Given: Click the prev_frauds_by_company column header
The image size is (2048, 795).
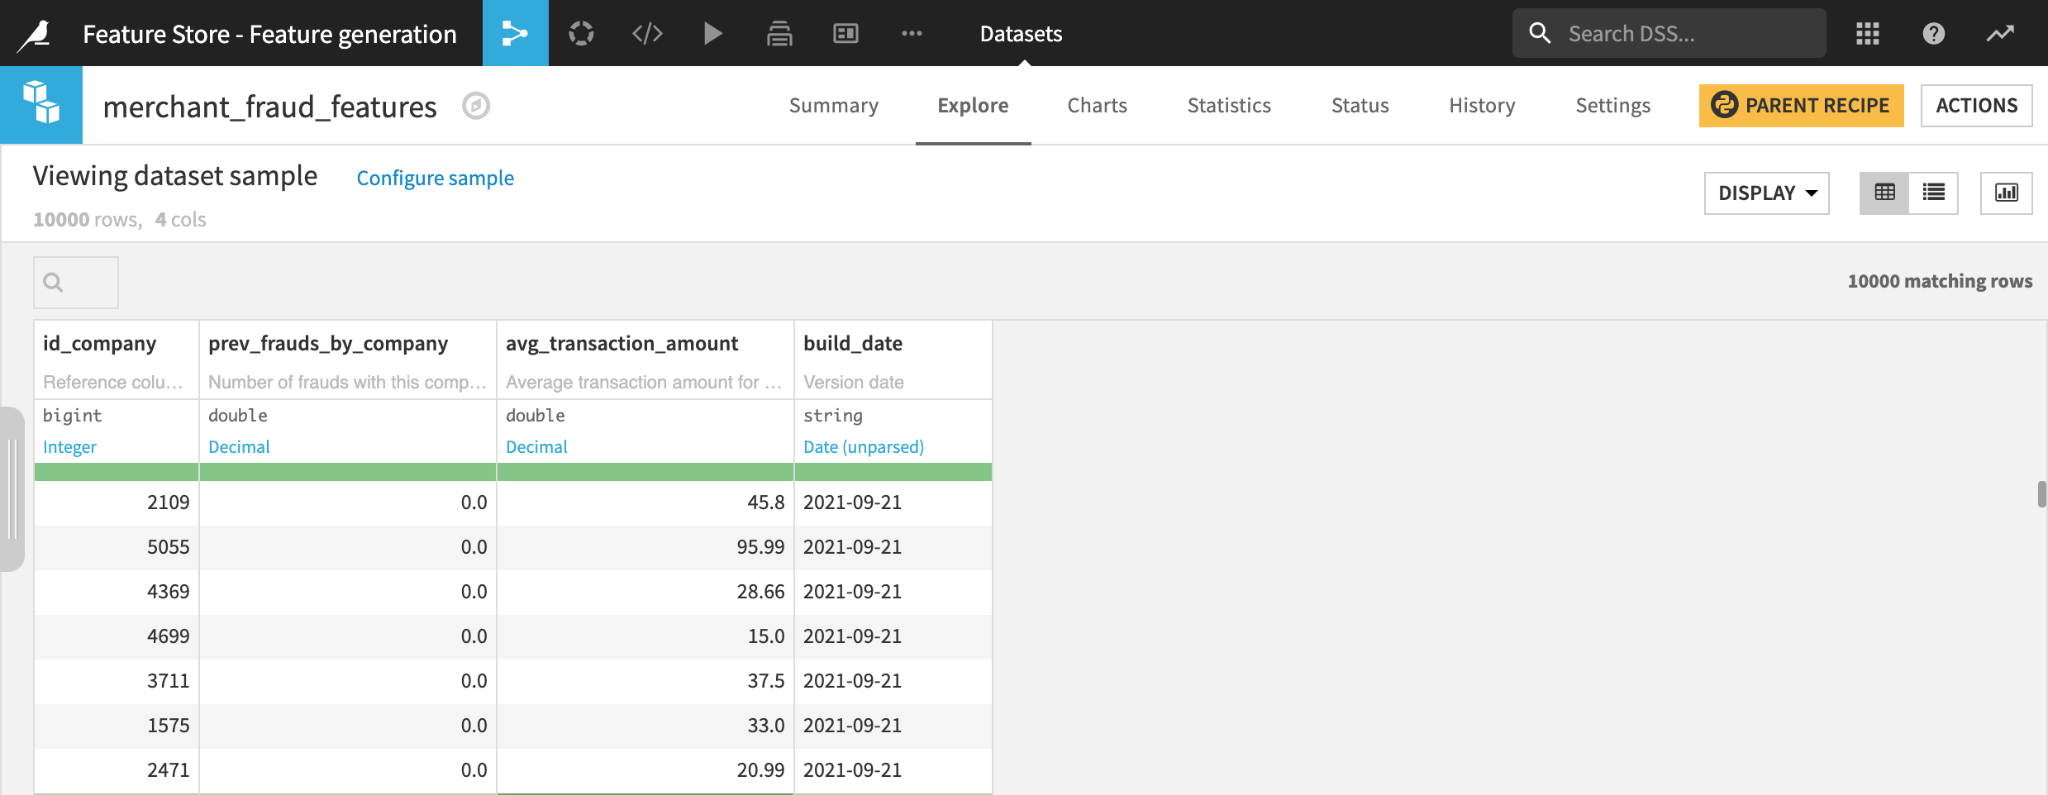Looking at the screenshot, I should (x=328, y=343).
